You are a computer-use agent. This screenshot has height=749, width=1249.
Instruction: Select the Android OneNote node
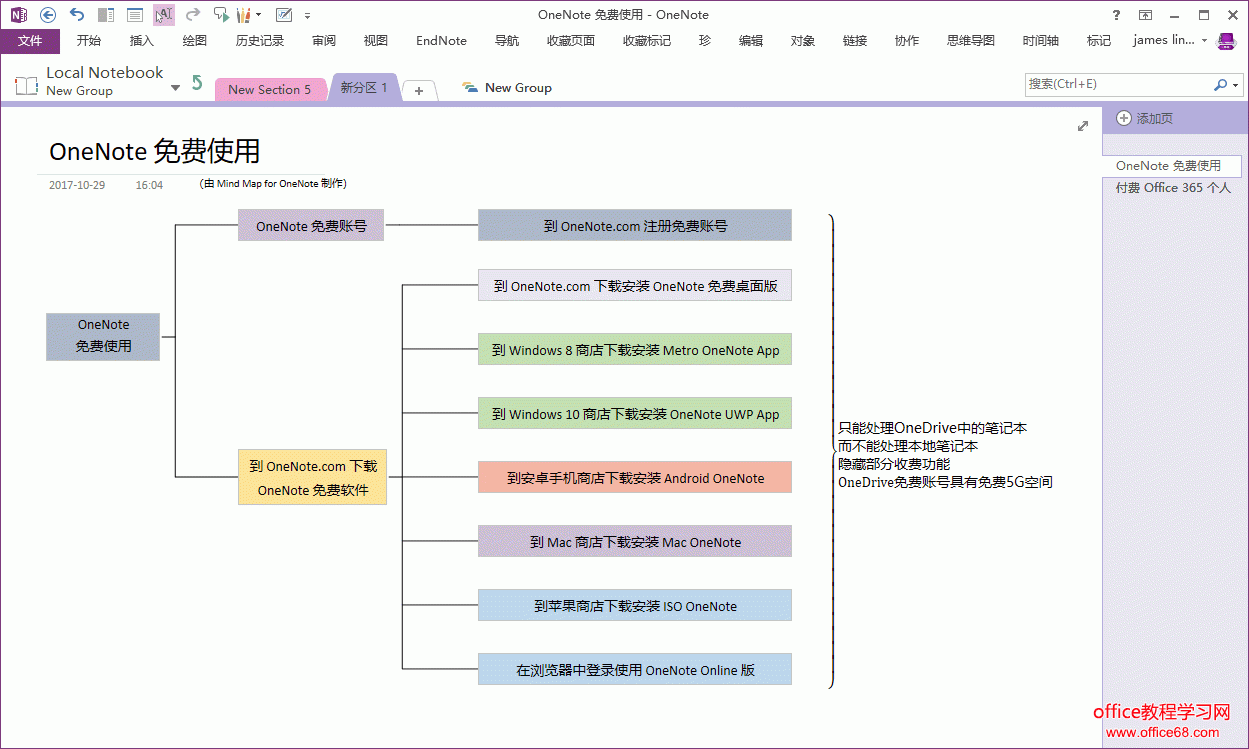tap(635, 478)
